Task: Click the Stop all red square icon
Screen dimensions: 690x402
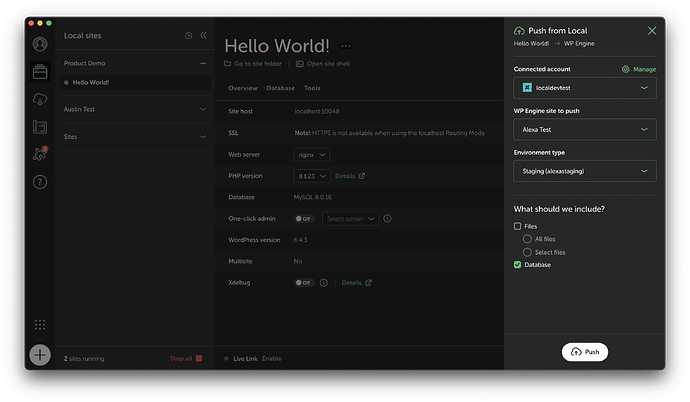Action: tap(199, 358)
